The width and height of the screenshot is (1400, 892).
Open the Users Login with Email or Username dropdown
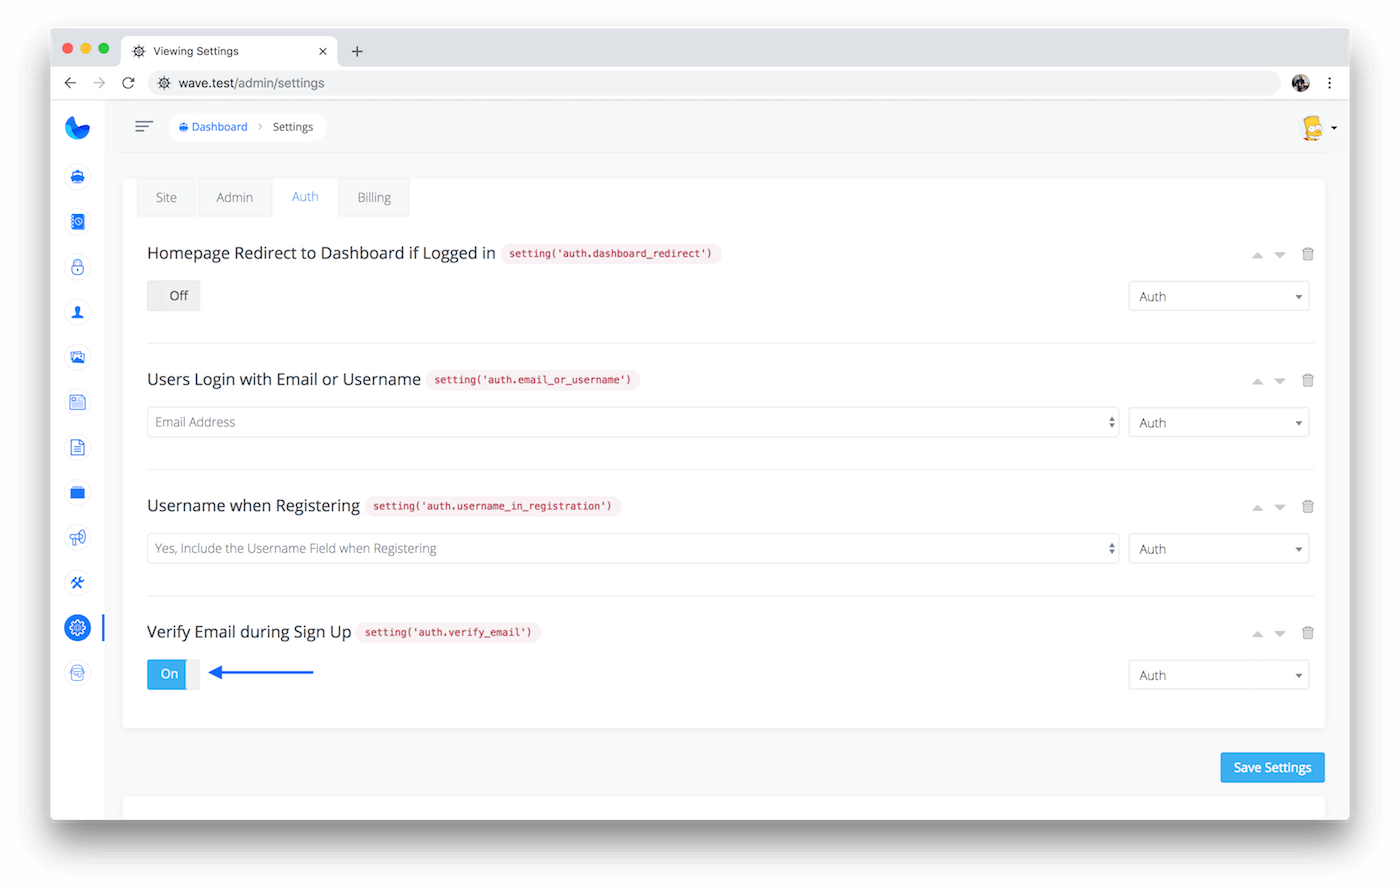(632, 422)
